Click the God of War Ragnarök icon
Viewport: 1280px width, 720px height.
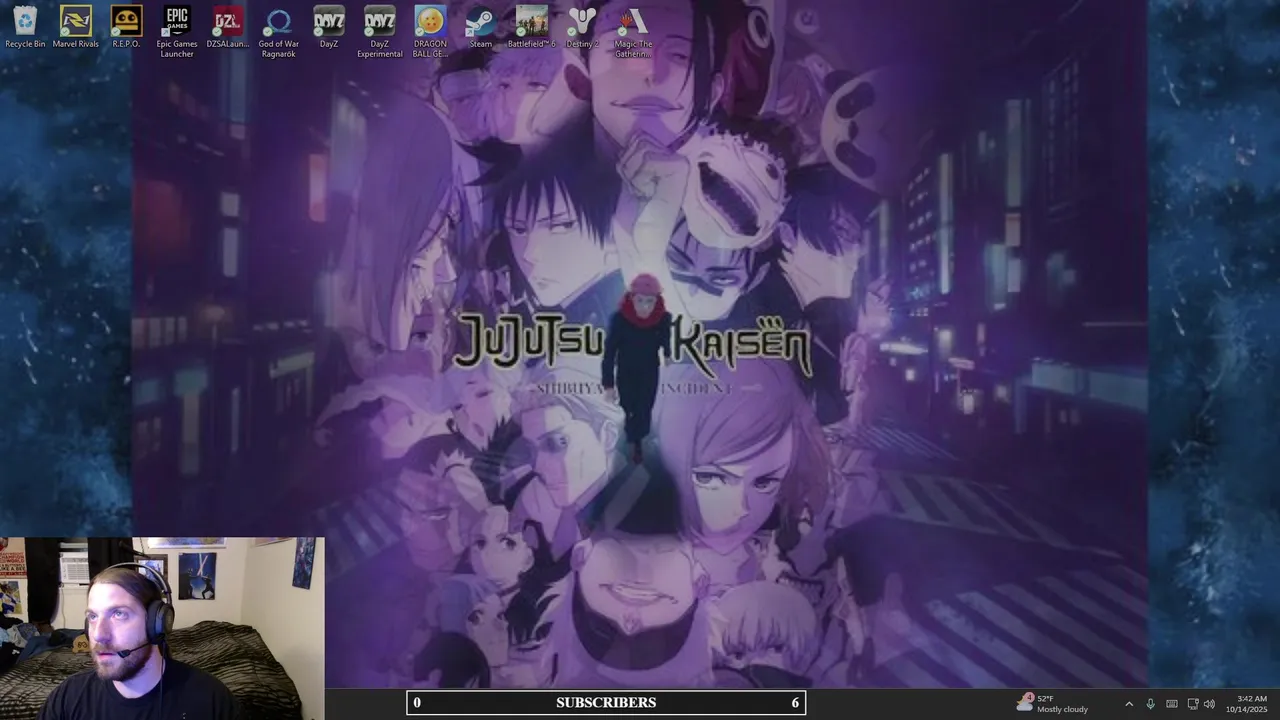278,32
